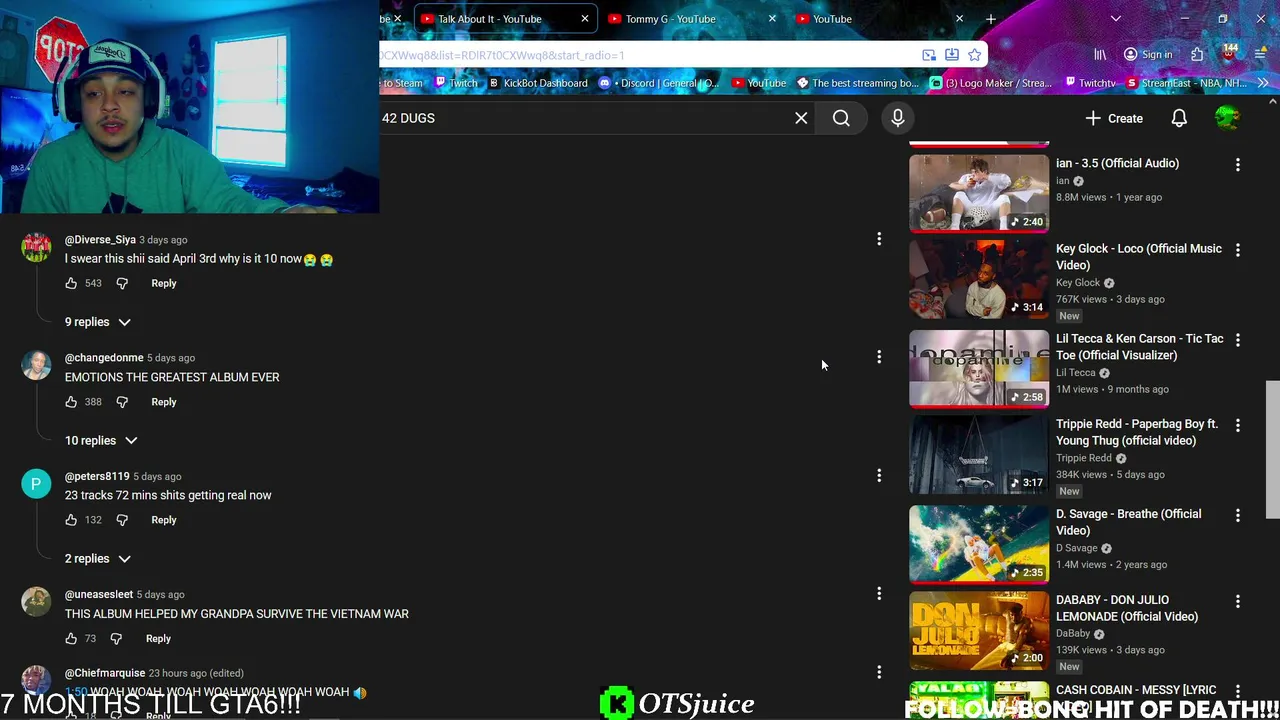Open Lil Tecca channel link
The image size is (1280, 720).
click(x=1076, y=372)
